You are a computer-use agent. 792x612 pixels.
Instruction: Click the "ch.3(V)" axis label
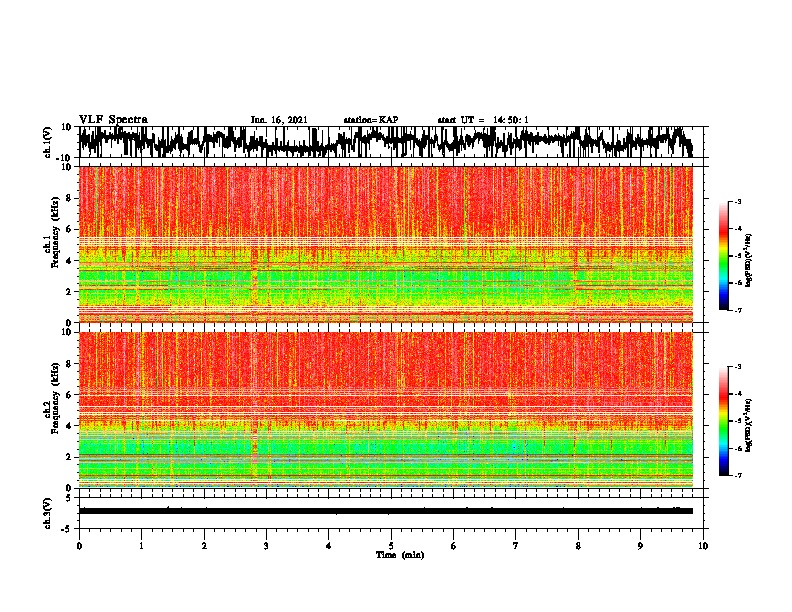(x=48, y=513)
